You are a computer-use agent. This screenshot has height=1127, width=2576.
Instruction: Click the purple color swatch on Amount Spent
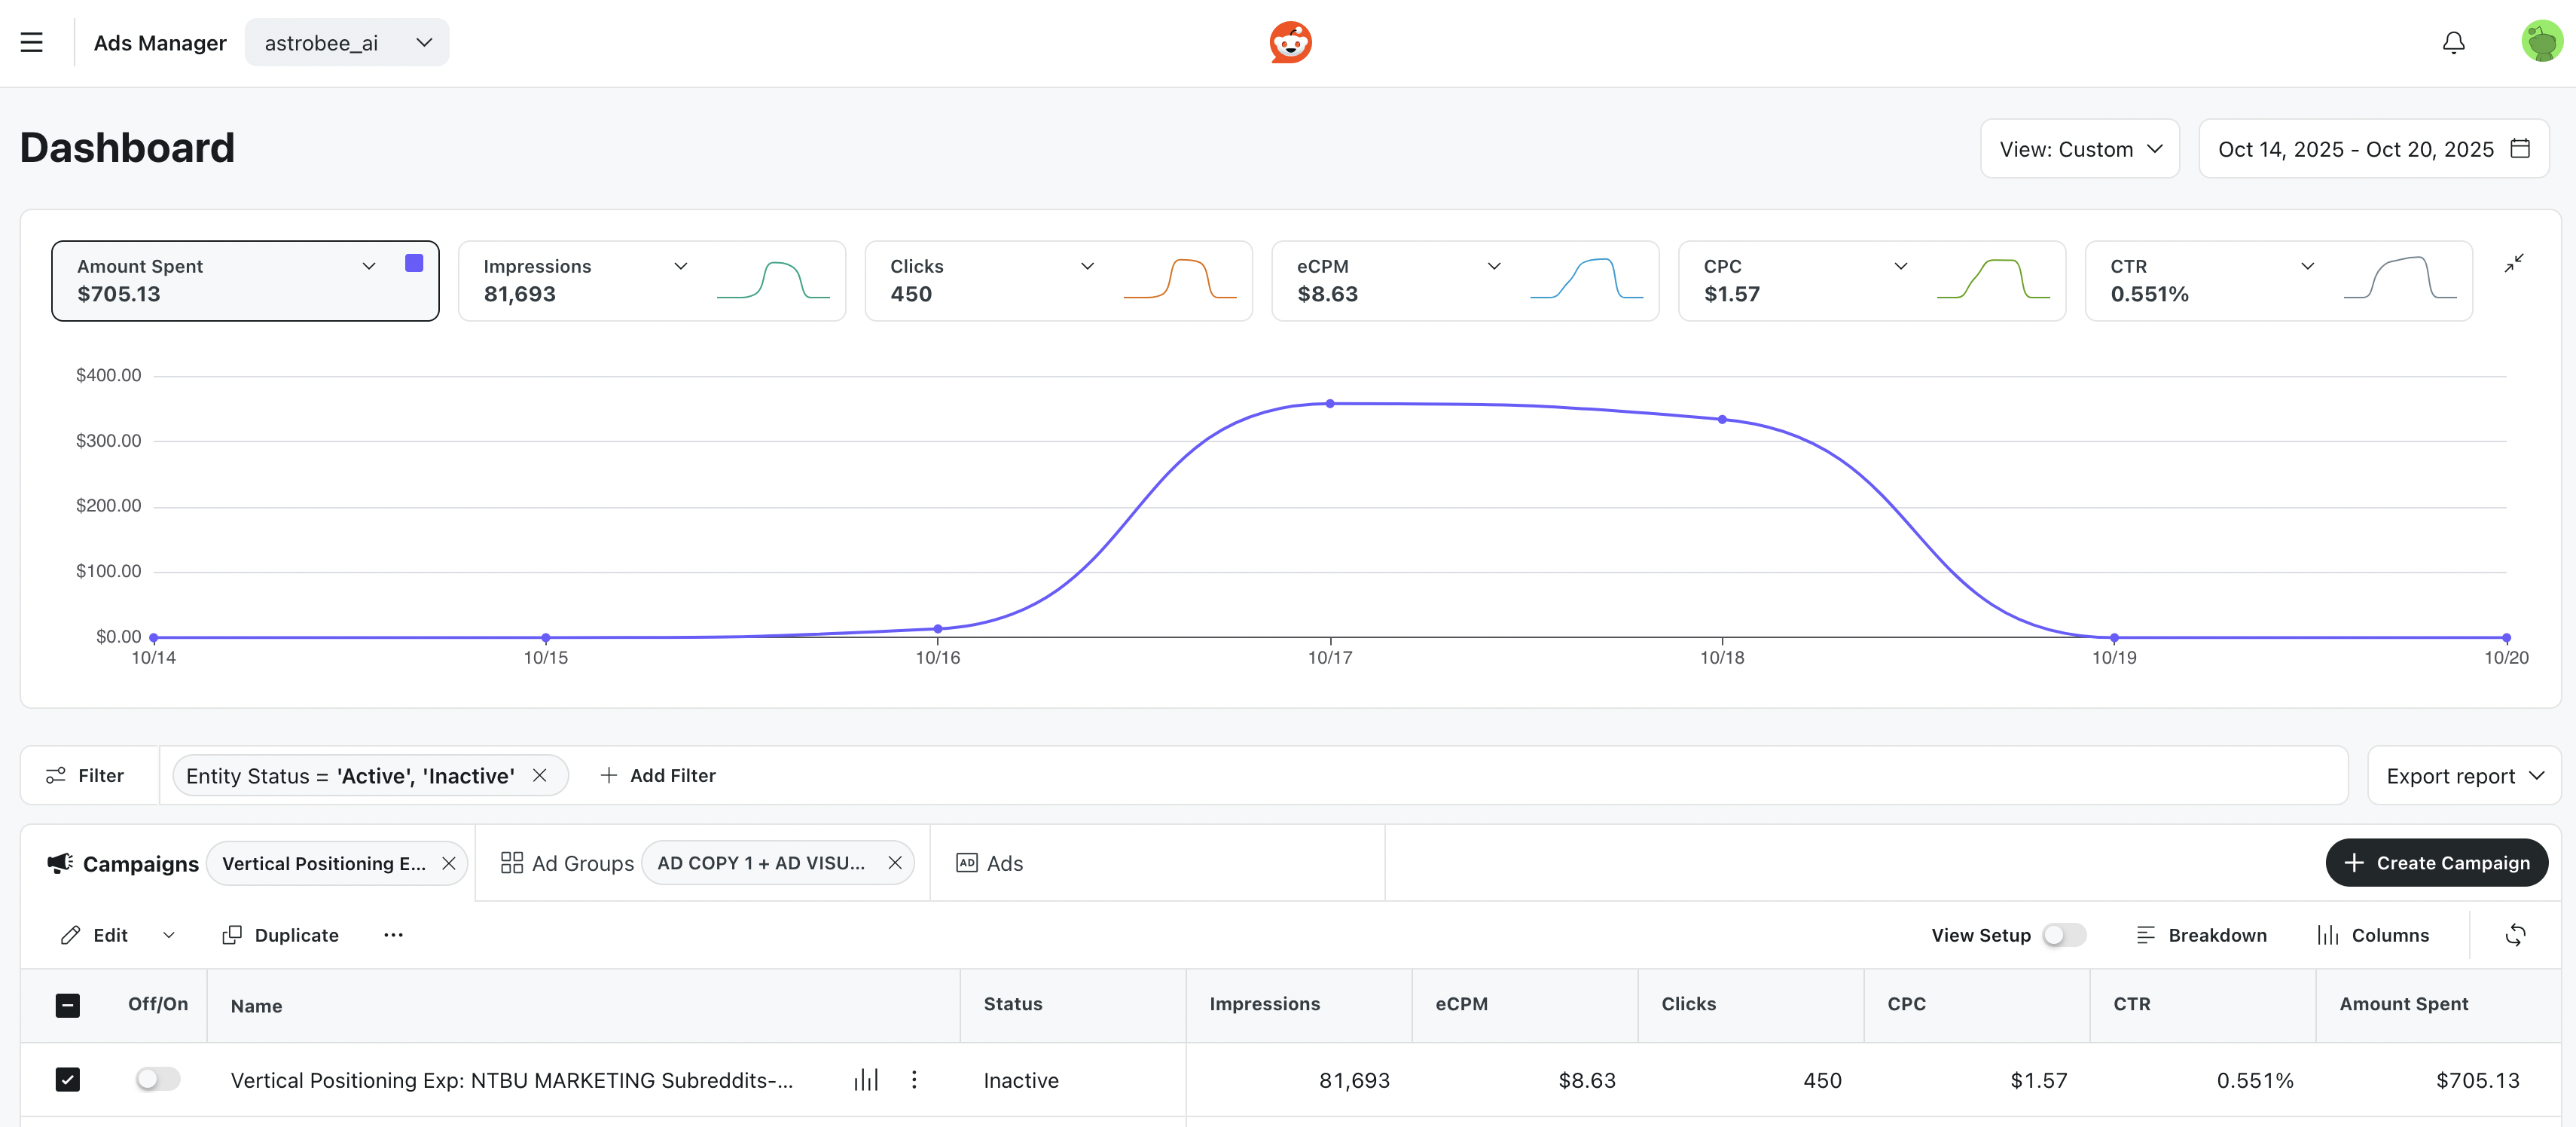point(413,263)
